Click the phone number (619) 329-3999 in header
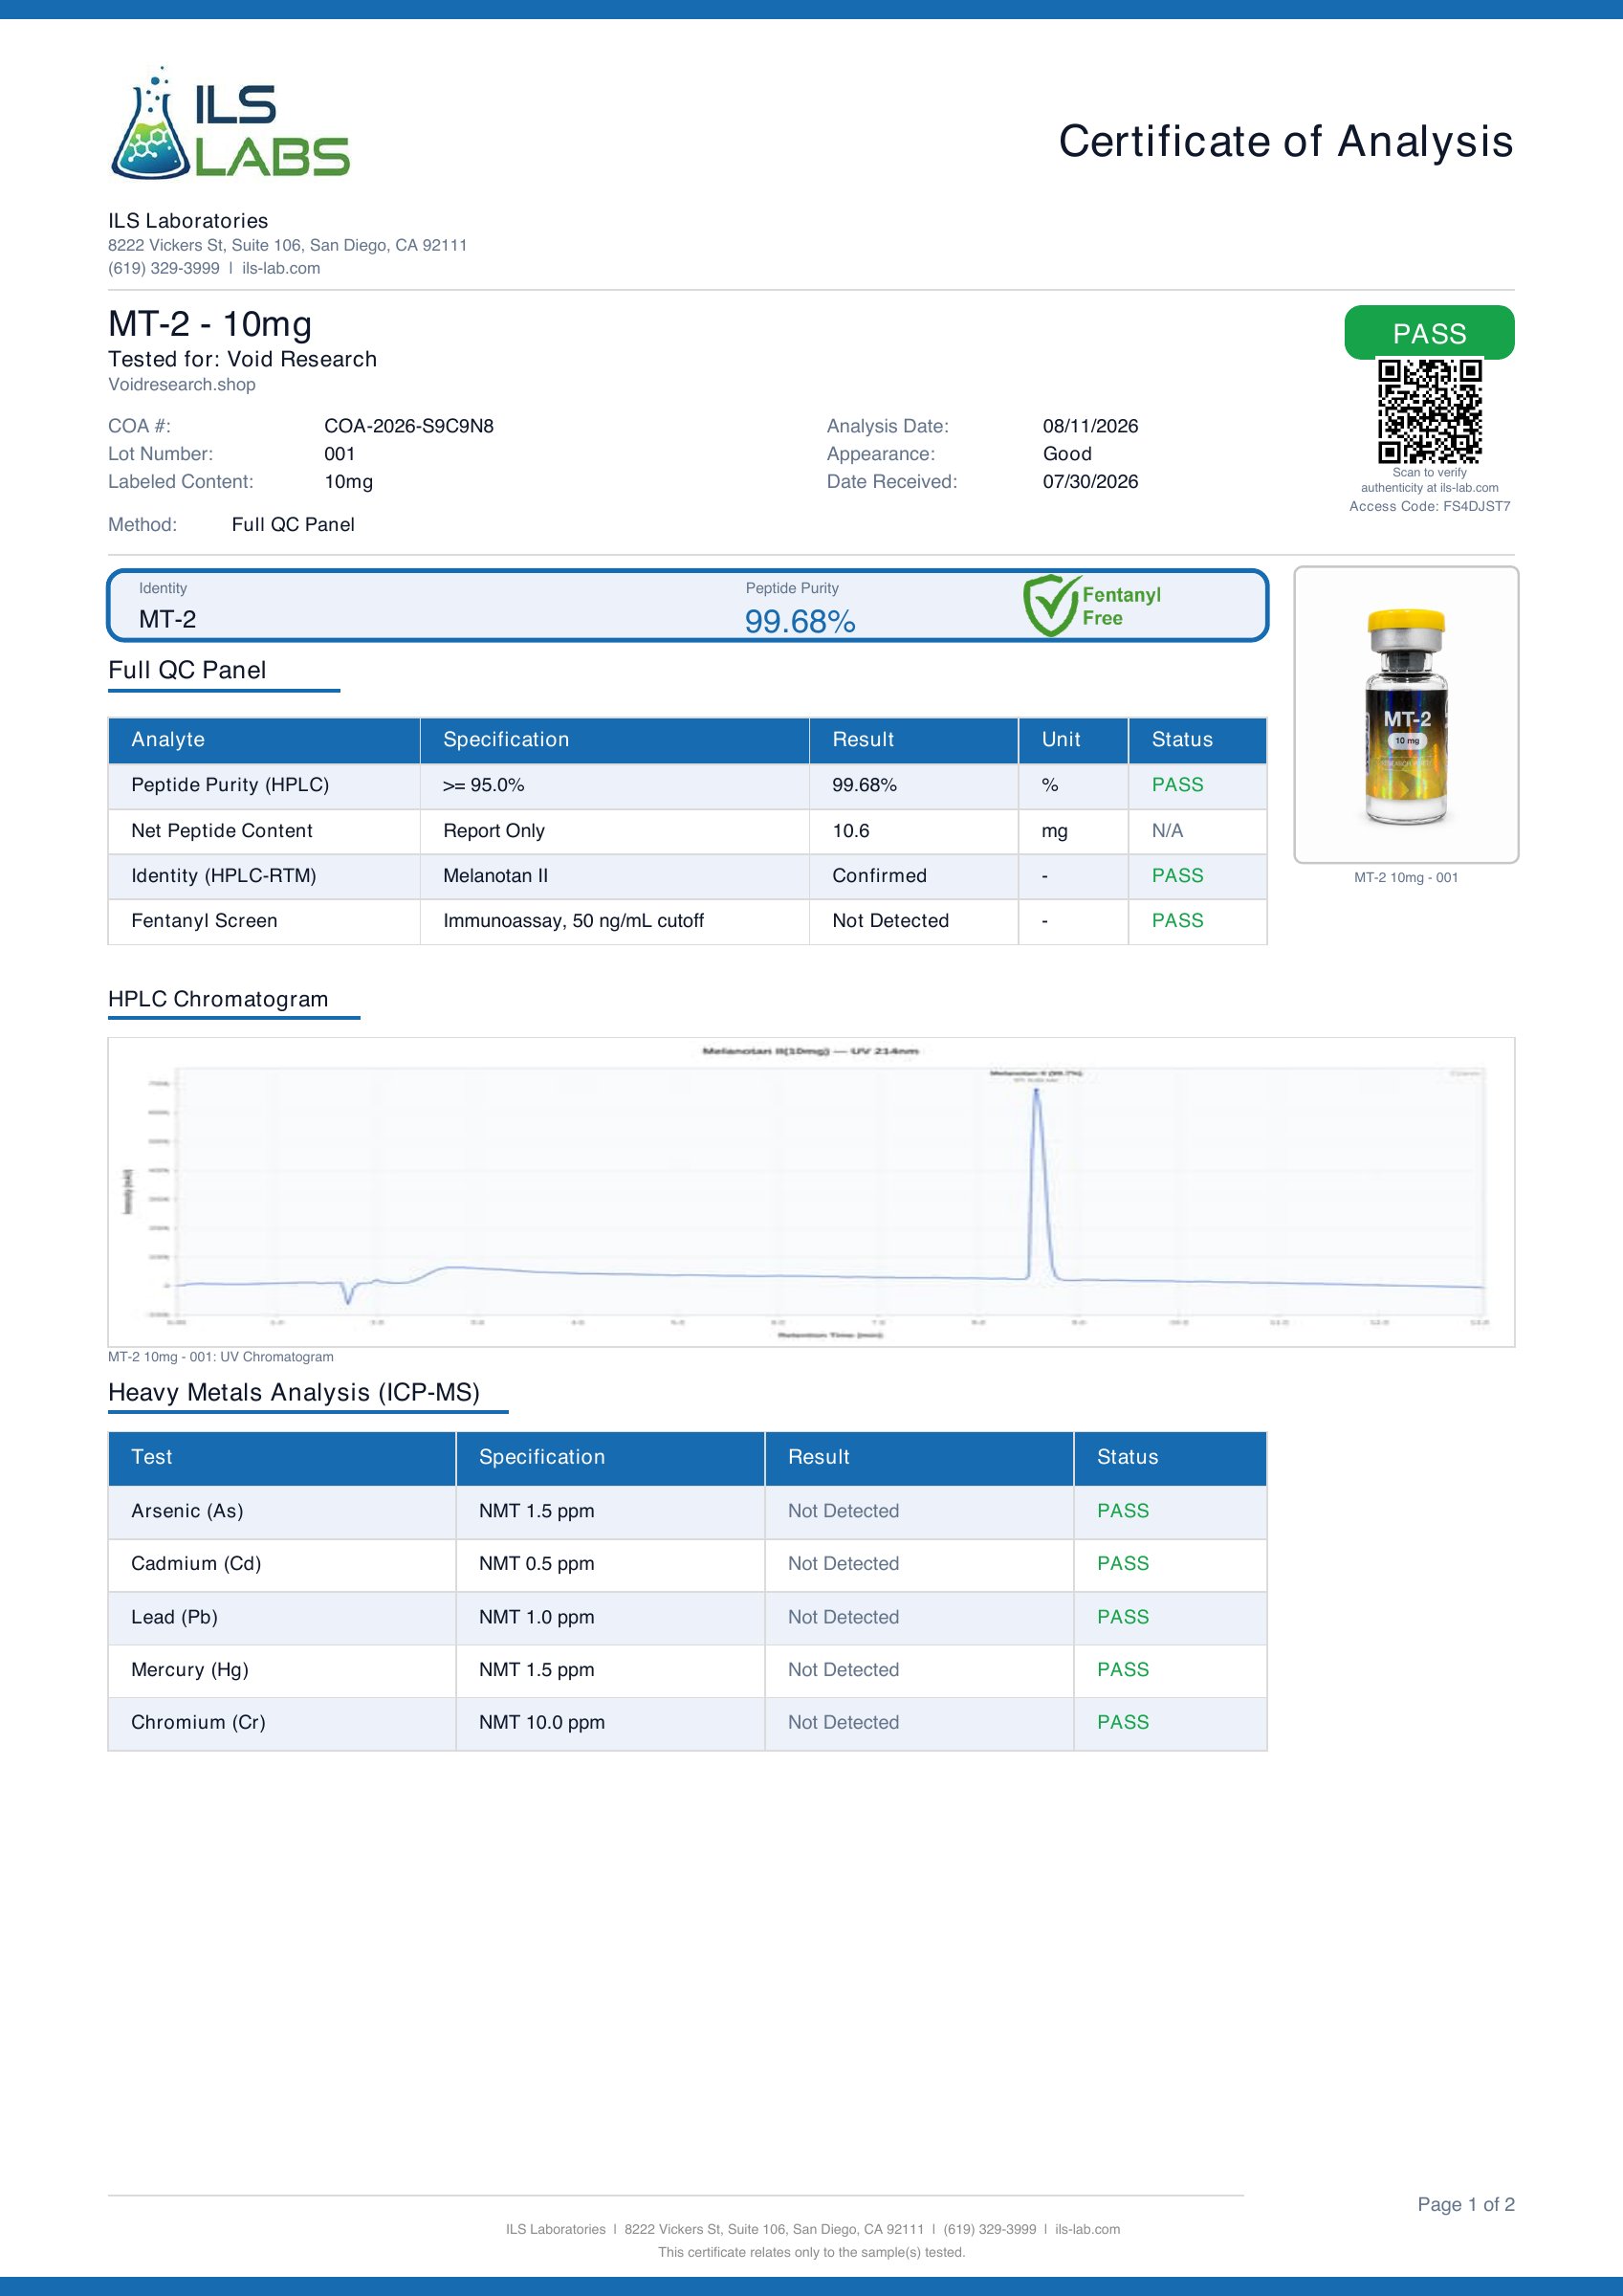The width and height of the screenshot is (1623, 2296). coord(164,268)
